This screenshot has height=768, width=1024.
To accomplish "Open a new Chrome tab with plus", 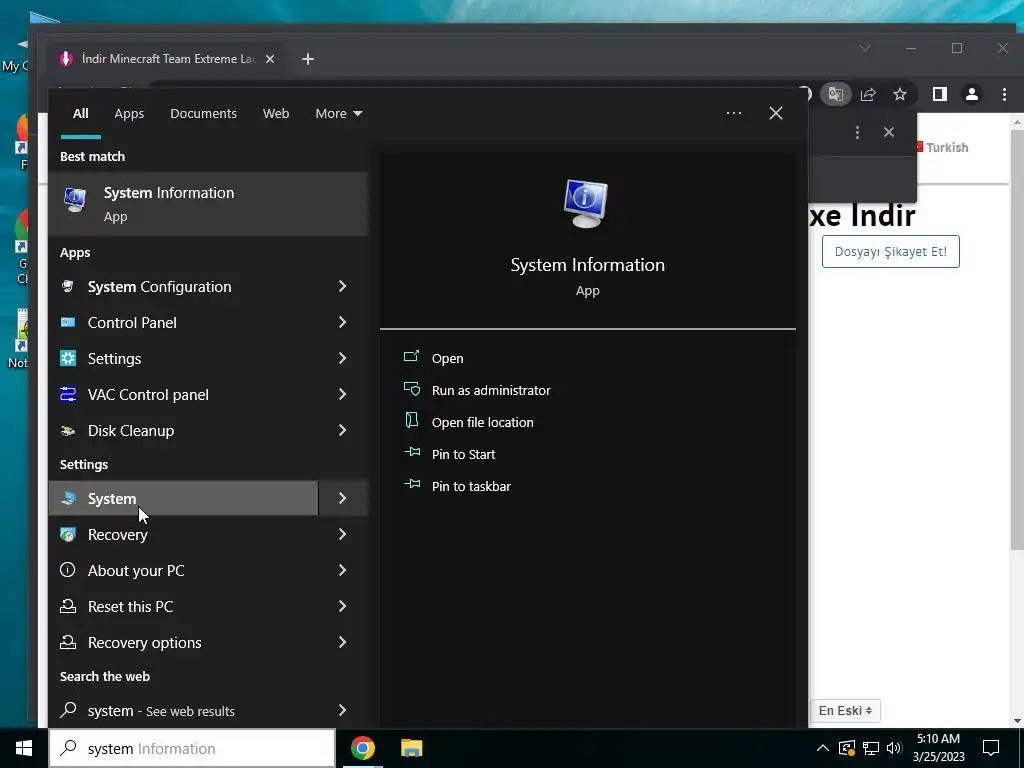I will 308,59.
